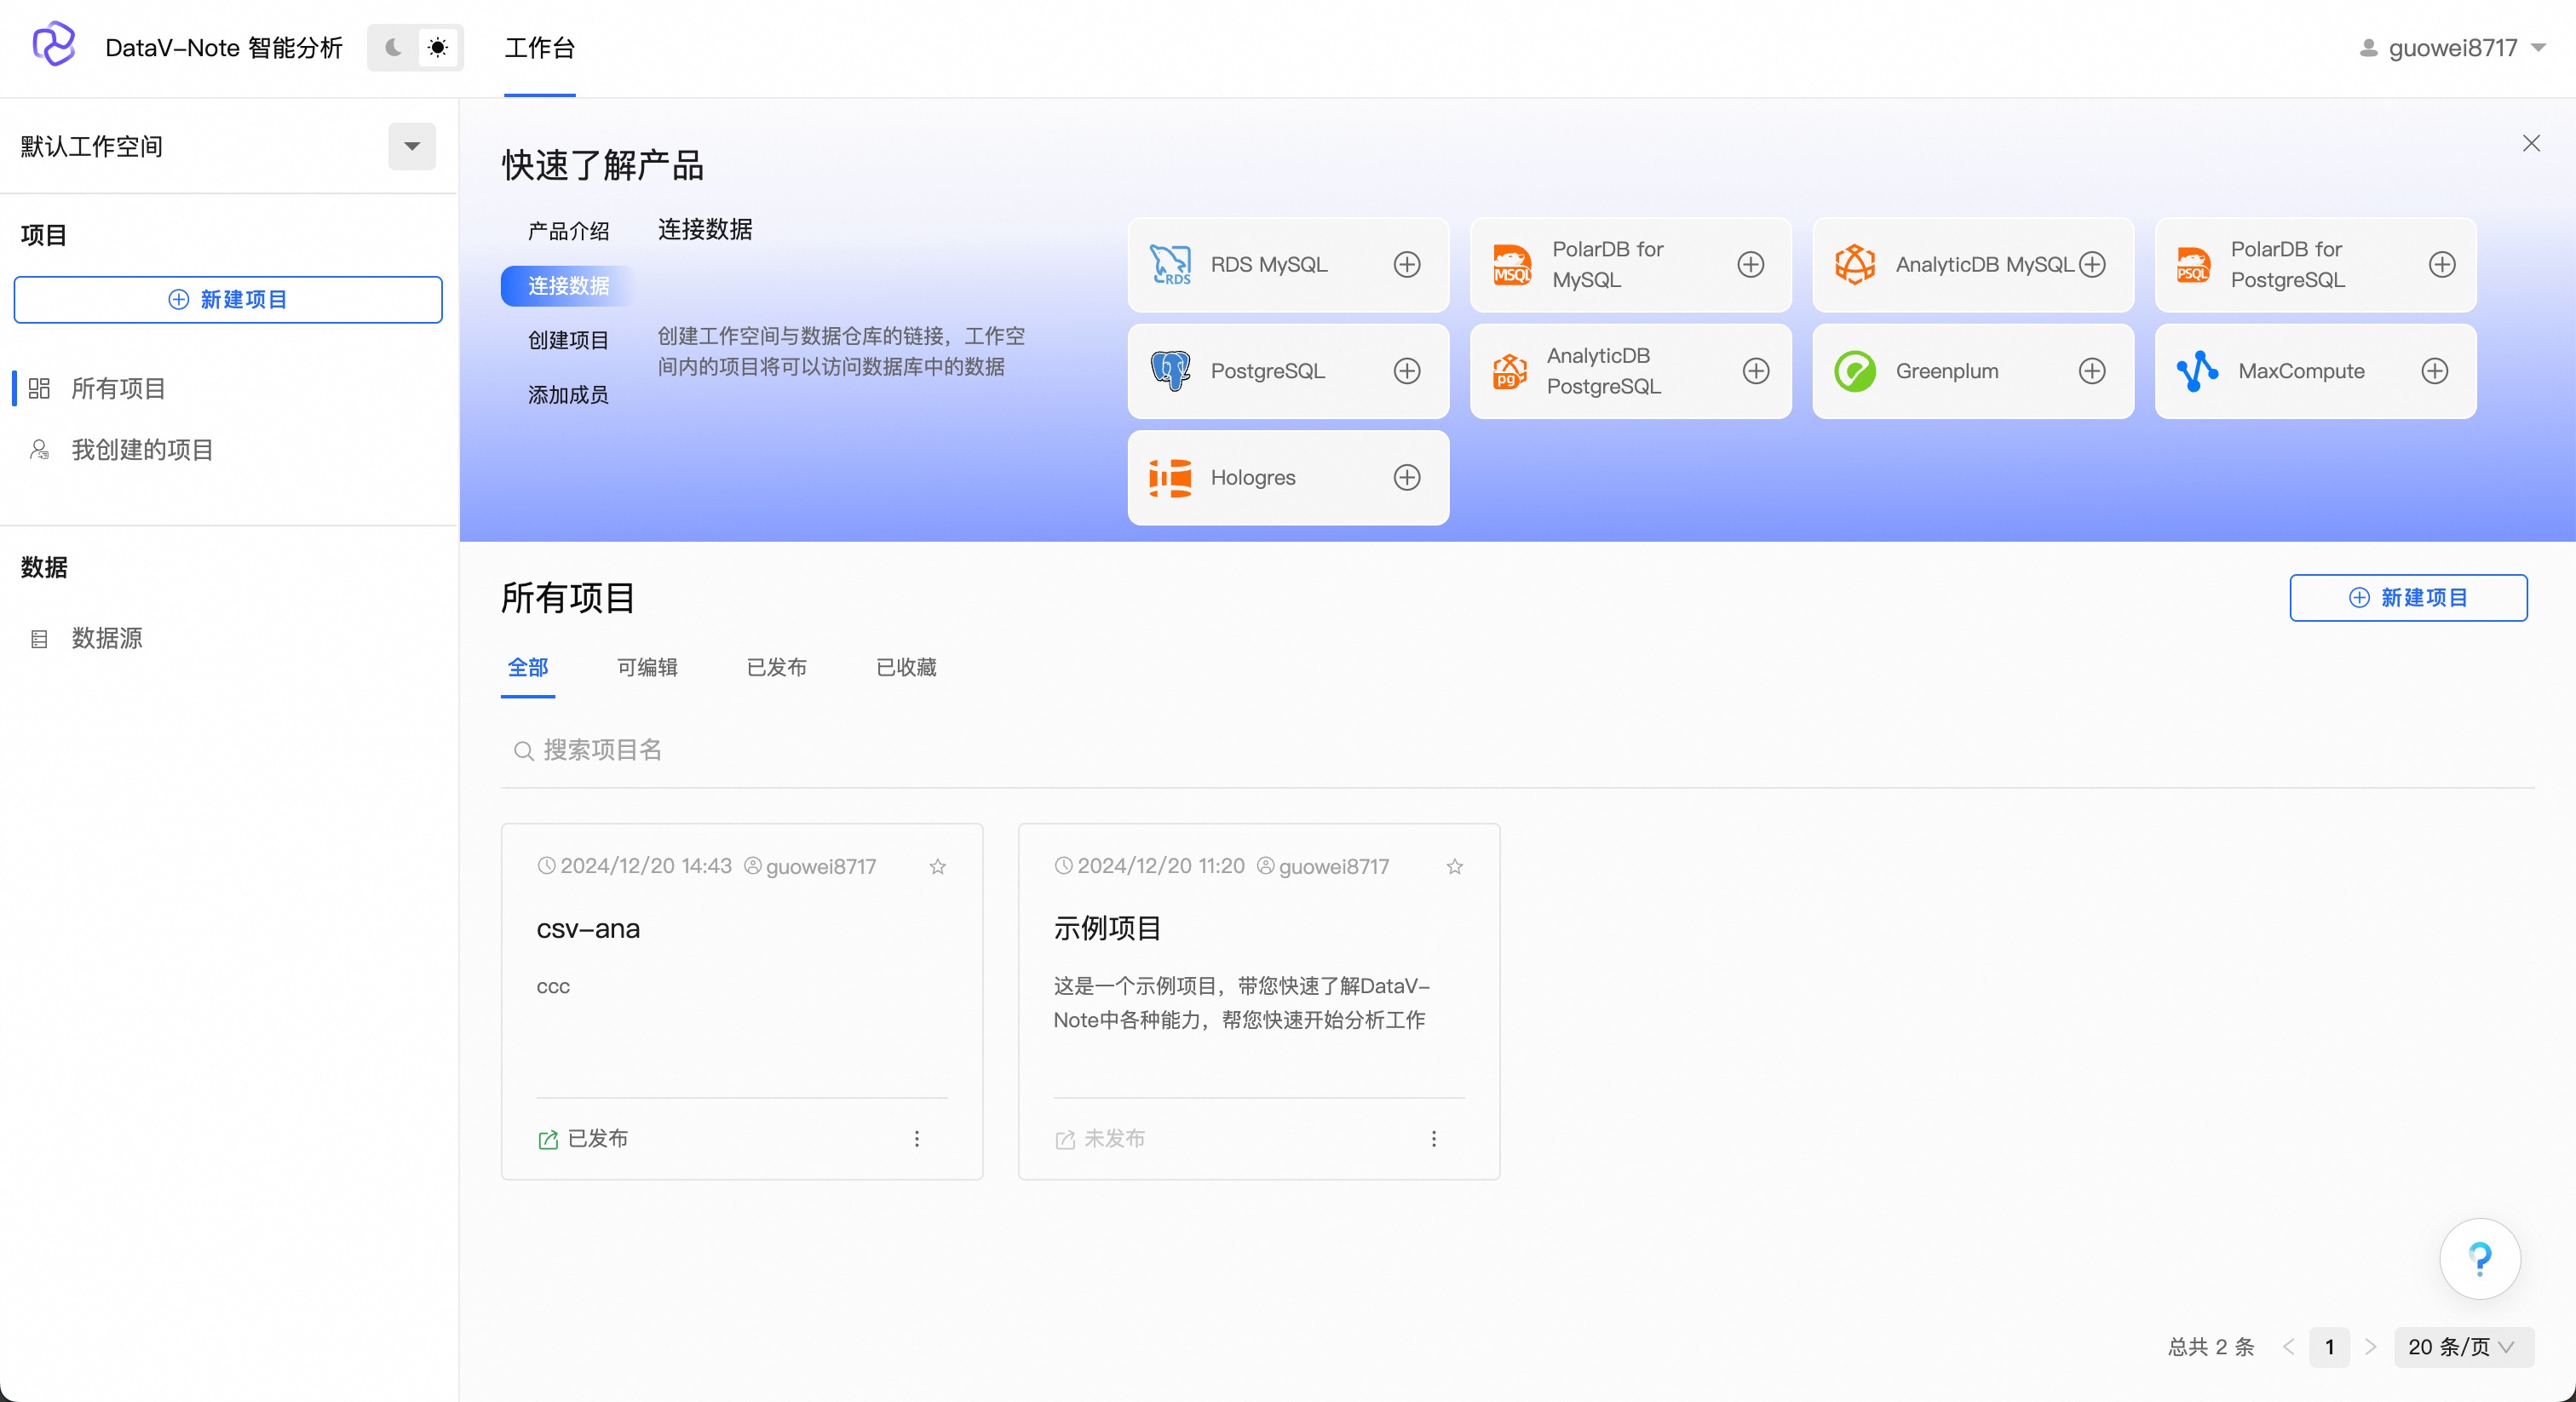This screenshot has width=2576, height=1402.
Task: Open csv-ana project more options menu
Action: (x=916, y=1138)
